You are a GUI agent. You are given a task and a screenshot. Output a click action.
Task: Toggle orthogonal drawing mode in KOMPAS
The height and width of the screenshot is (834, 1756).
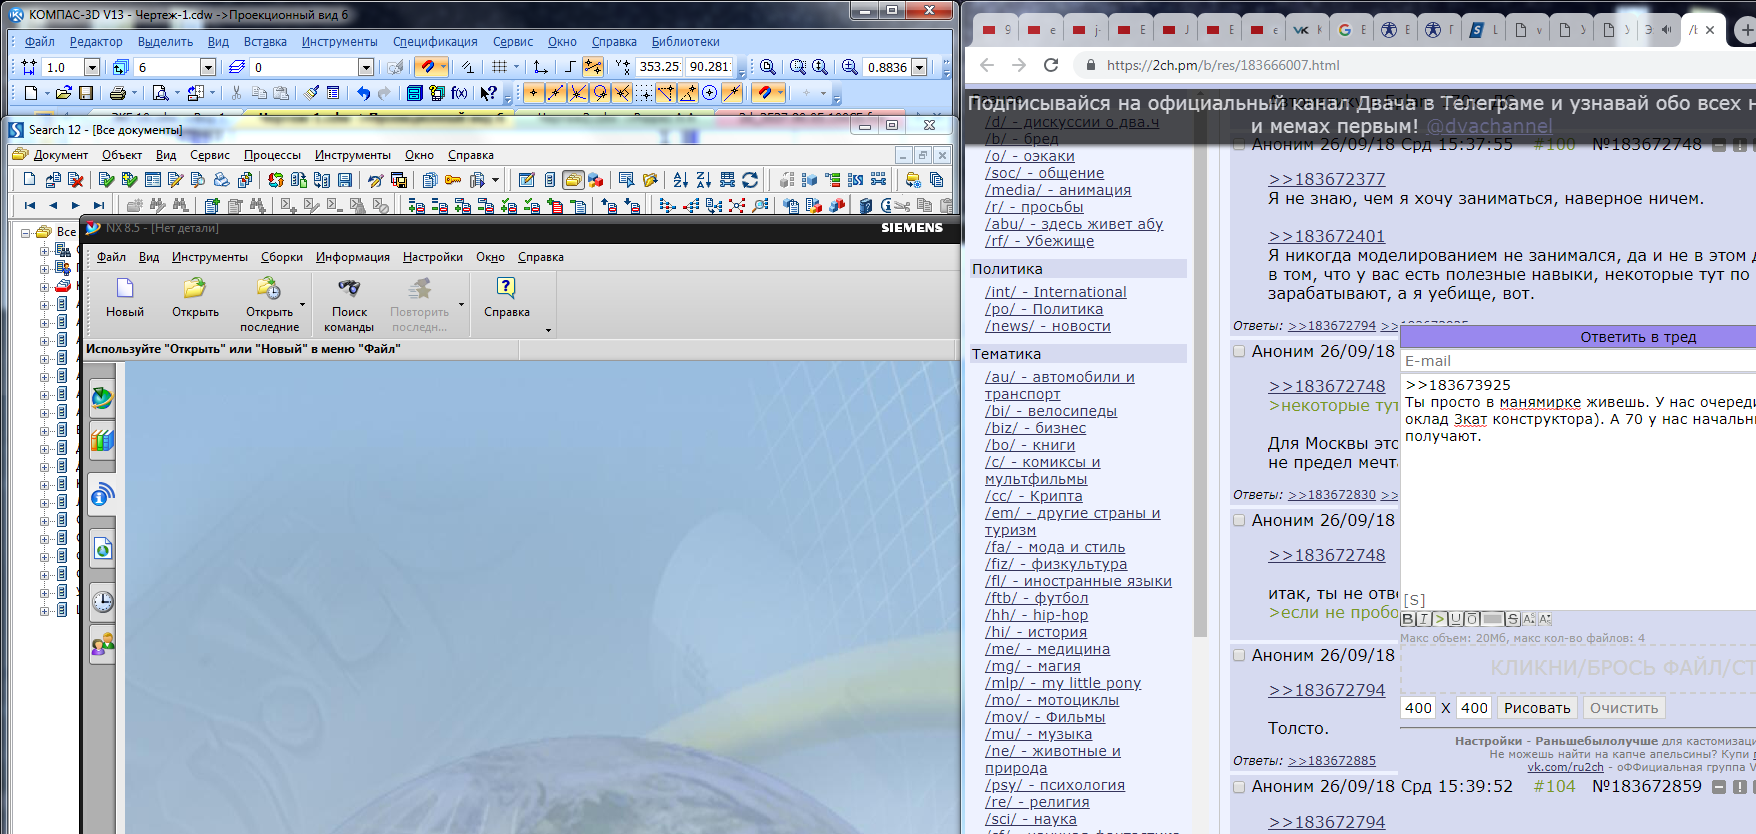(569, 67)
